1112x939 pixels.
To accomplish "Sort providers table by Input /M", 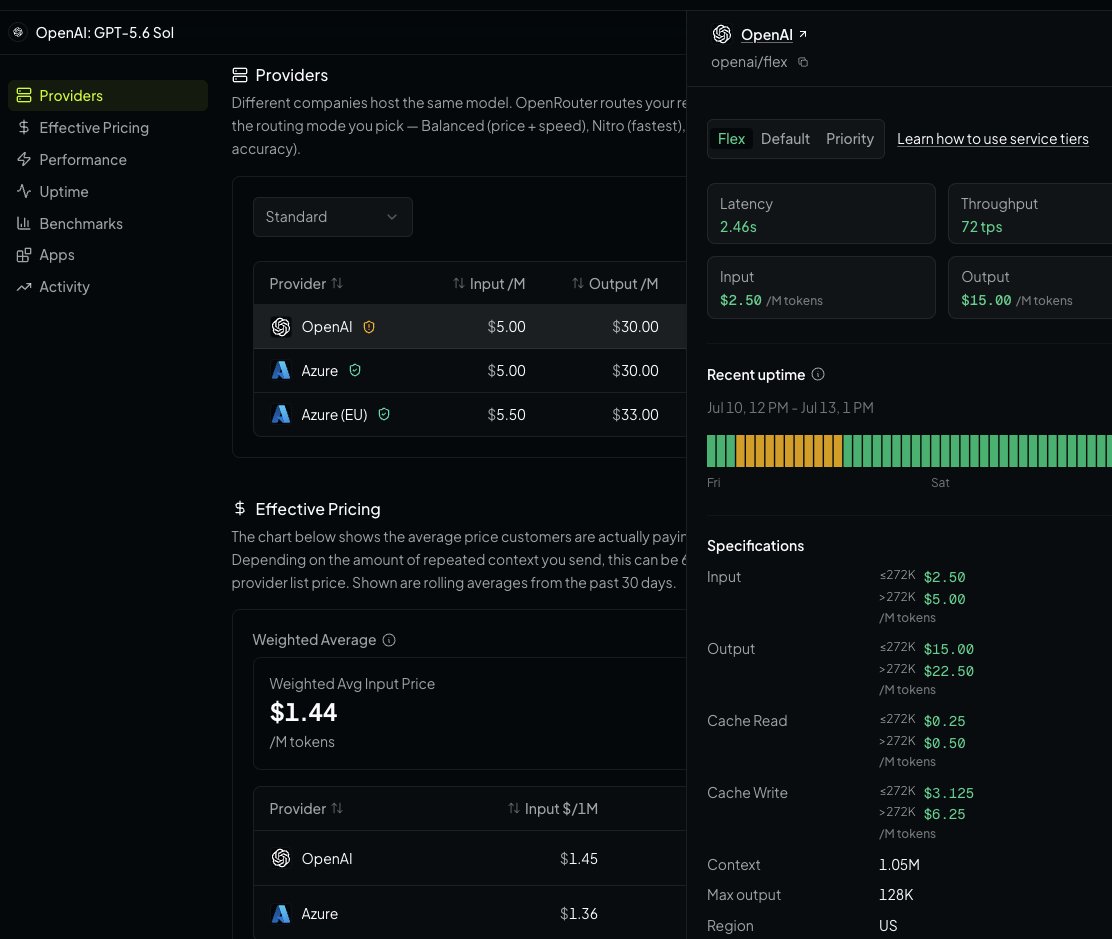I will [489, 284].
